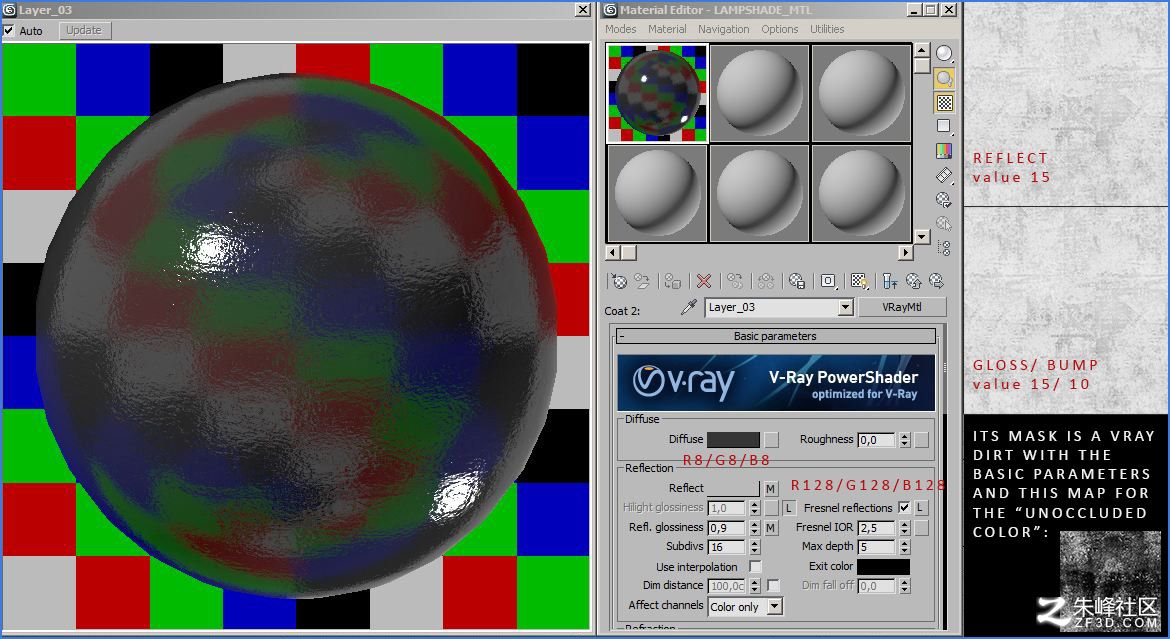Toggle Show Shaded Material in Viewport icon

[x=859, y=281]
